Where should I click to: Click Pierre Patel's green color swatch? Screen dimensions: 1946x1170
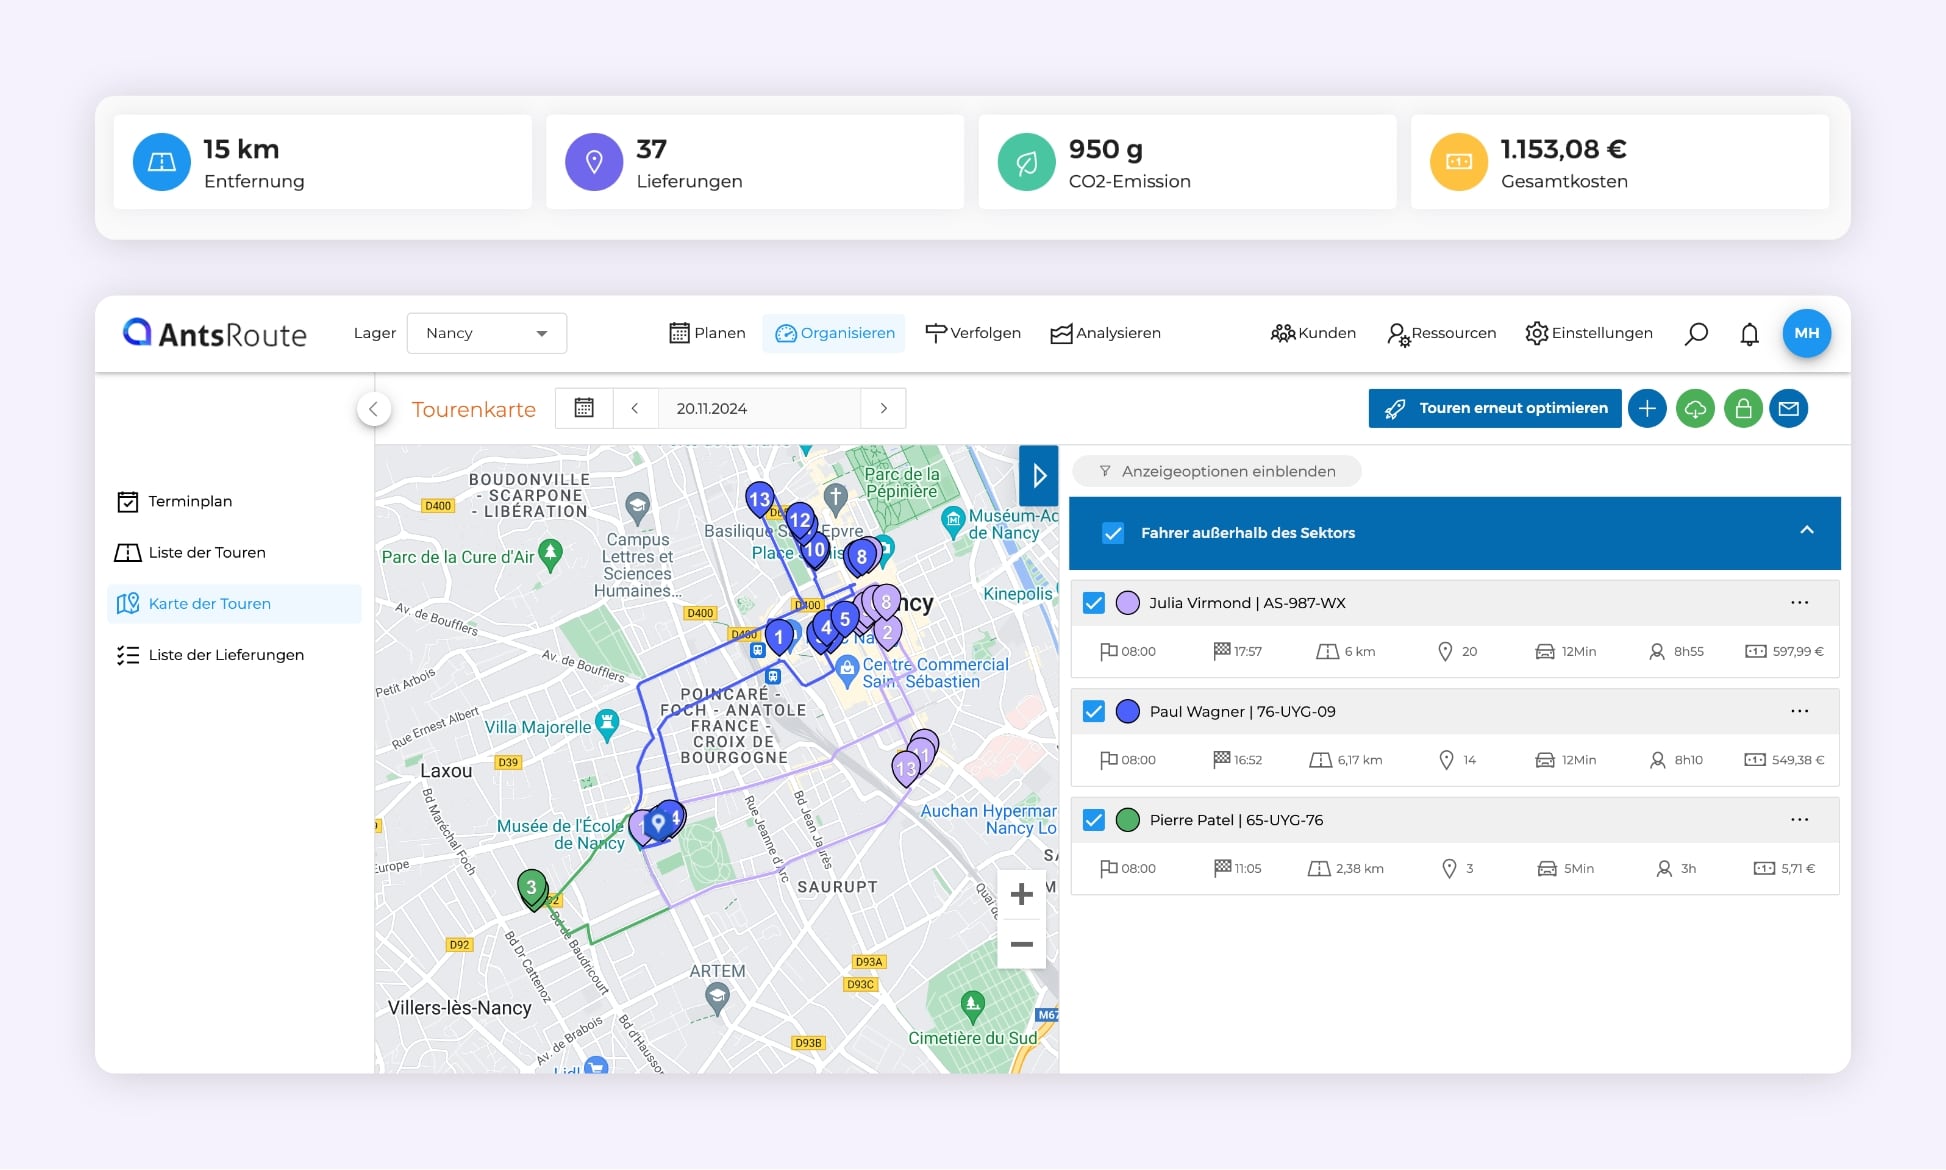click(1128, 820)
